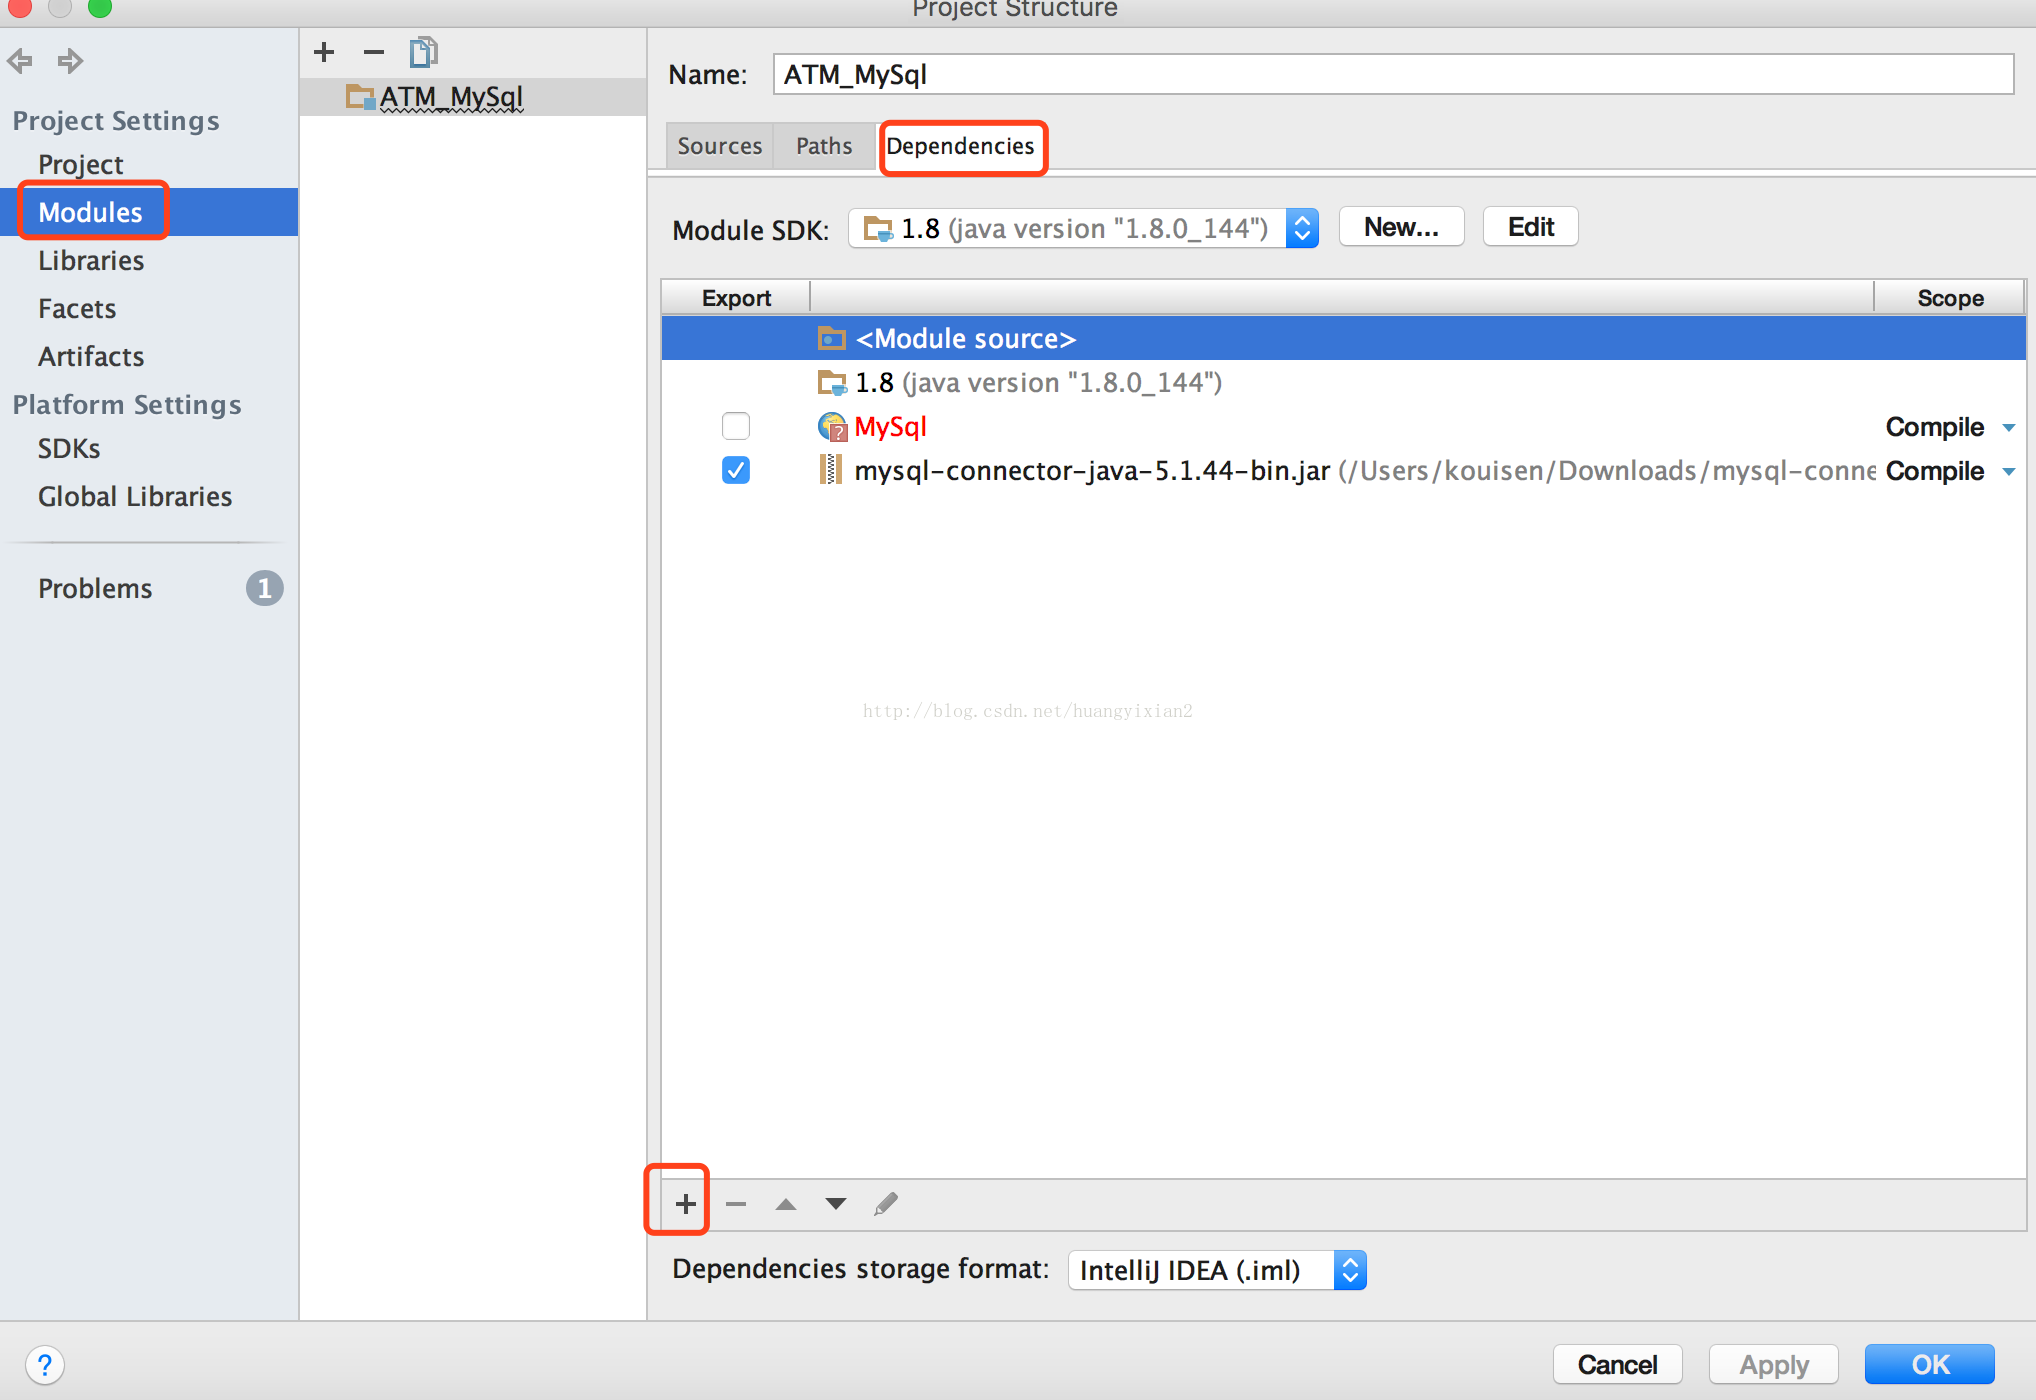Click the Dependencies tab

click(961, 145)
